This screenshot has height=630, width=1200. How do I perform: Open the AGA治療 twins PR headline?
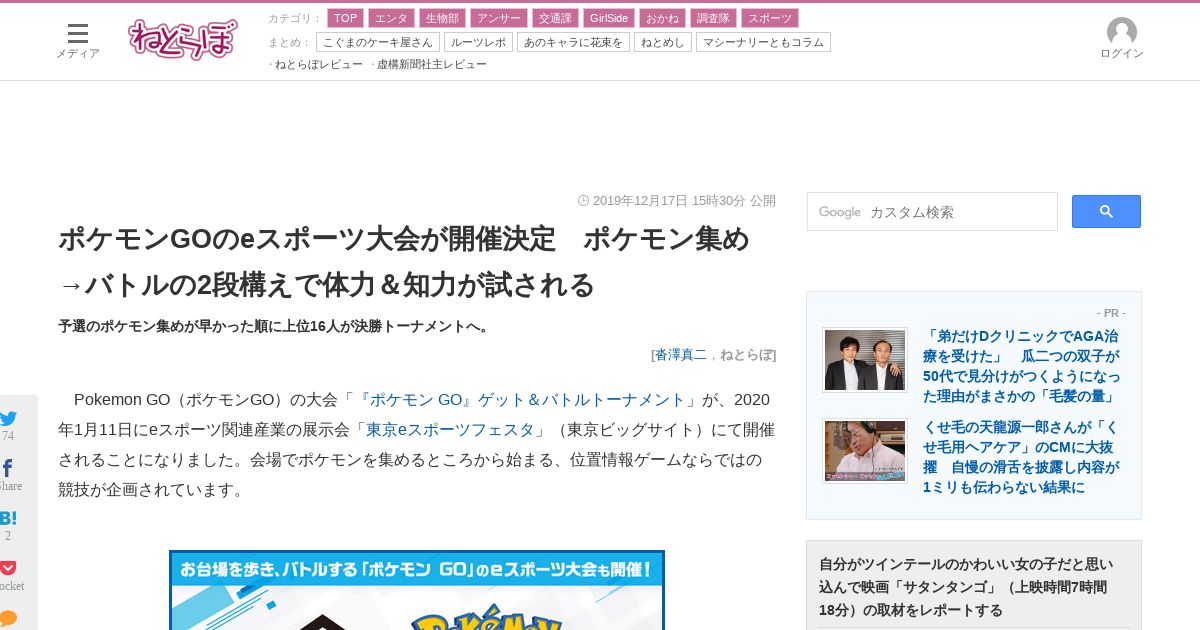point(1022,366)
